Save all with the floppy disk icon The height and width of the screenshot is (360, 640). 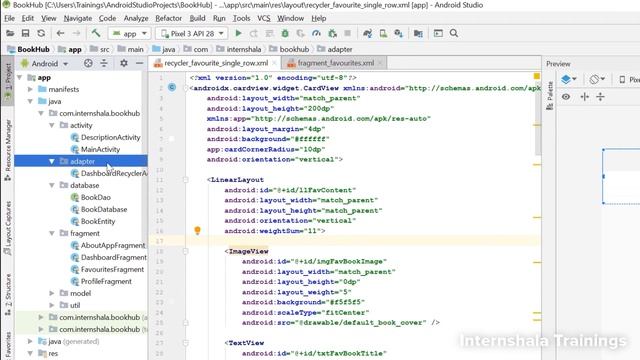[x=25, y=33]
